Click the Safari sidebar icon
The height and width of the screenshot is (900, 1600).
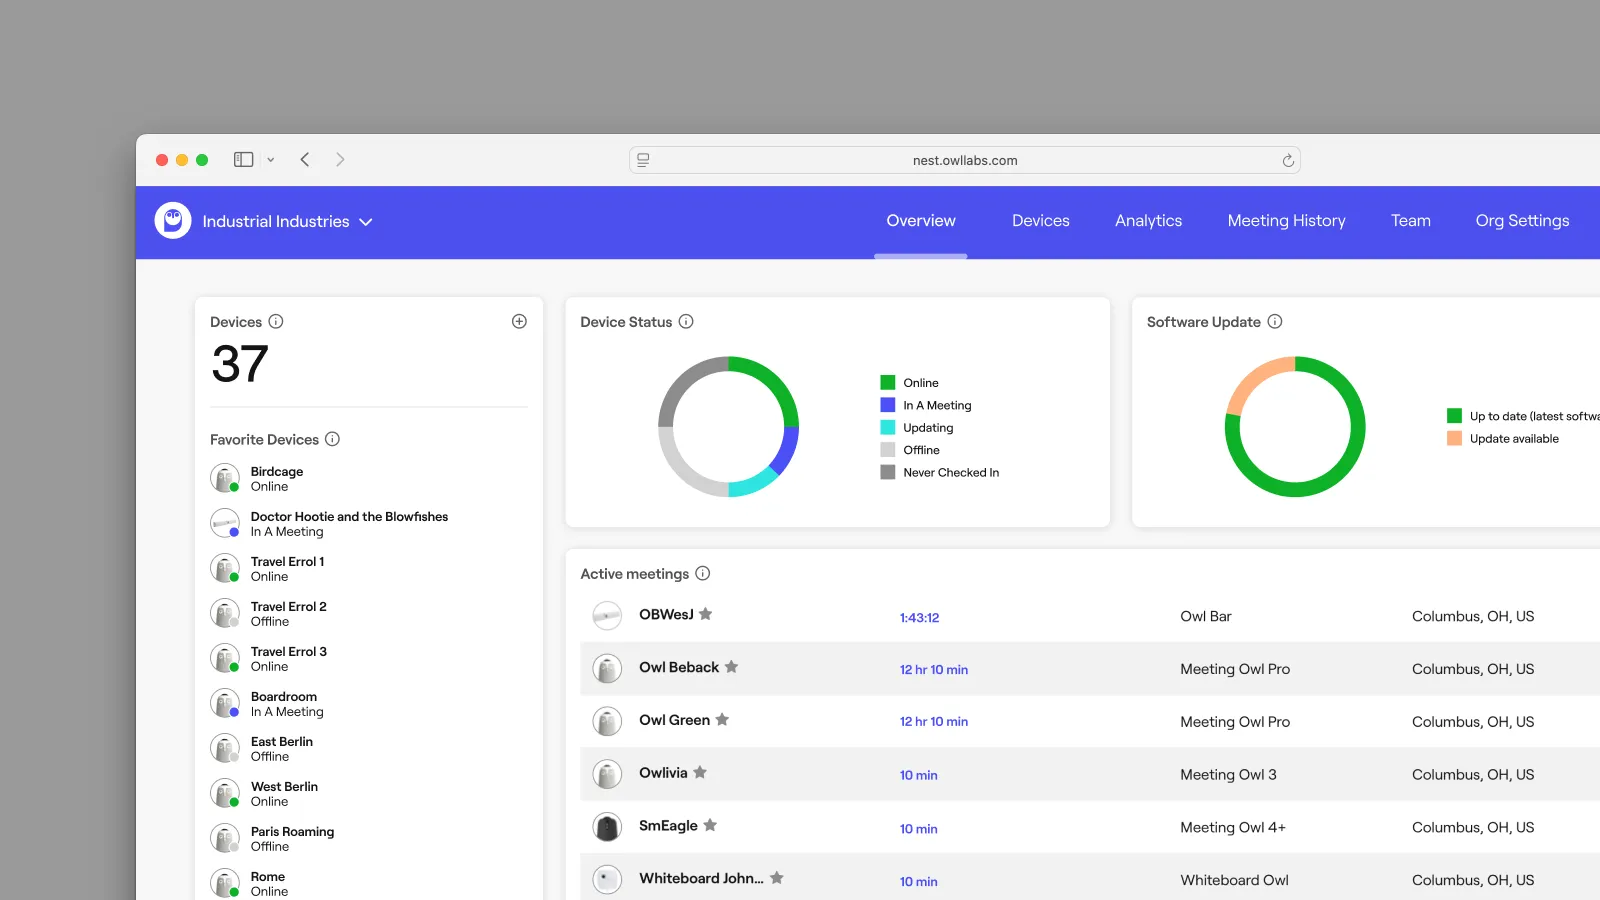point(242,159)
